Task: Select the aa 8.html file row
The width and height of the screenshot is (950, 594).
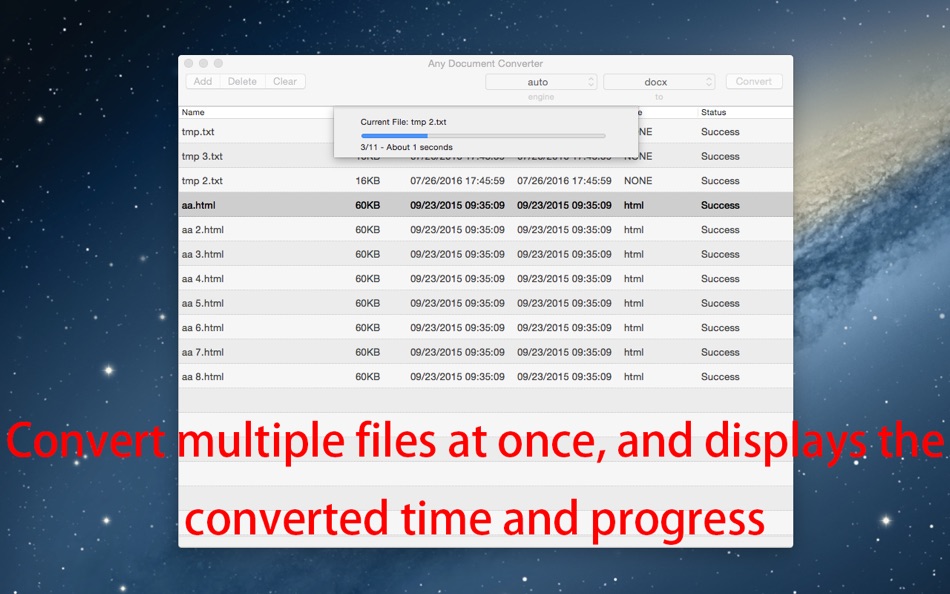Action: click(485, 376)
